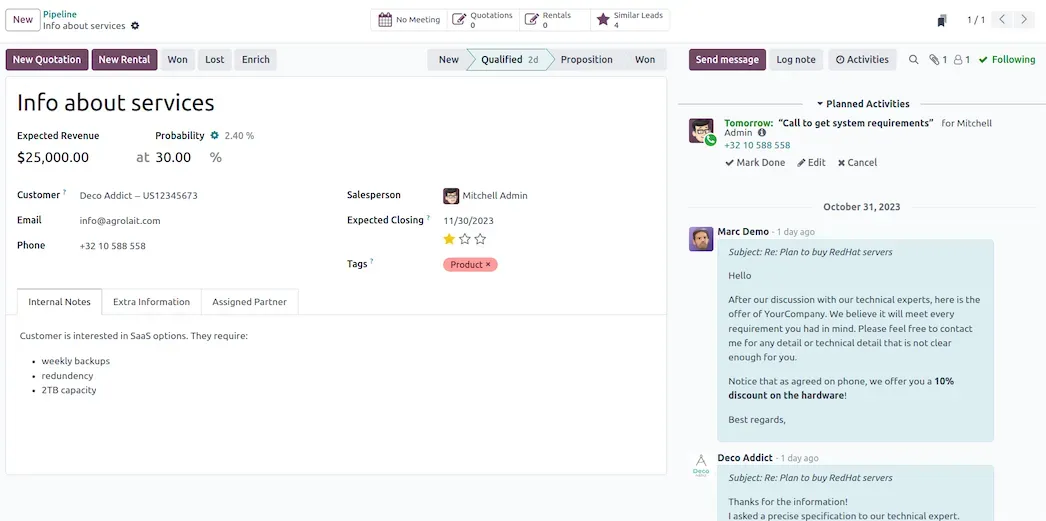The width and height of the screenshot is (1046, 521).
Task: Click the gear icon beside the record title
Action: (136, 26)
